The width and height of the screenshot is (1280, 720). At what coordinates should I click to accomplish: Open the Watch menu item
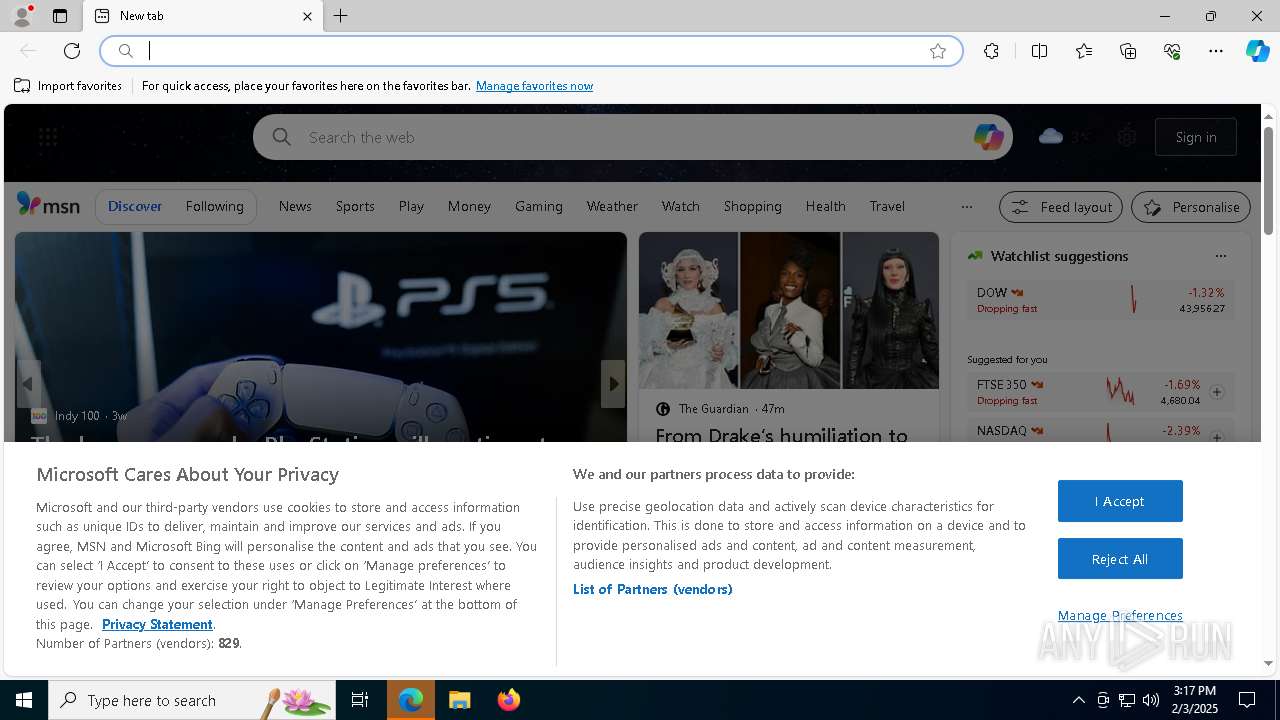(x=680, y=206)
